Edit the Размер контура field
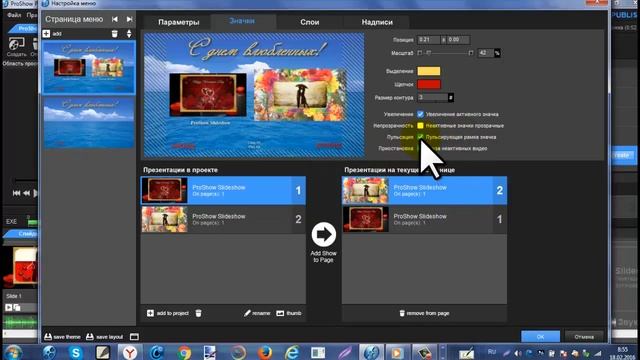The image size is (640, 360). click(433, 98)
